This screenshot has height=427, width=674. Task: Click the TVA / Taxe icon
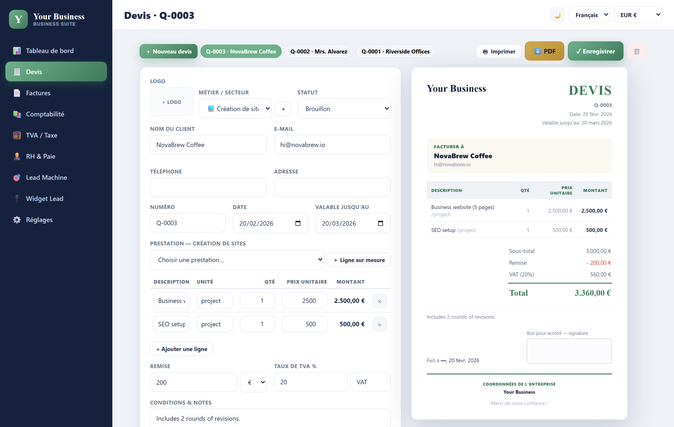coord(17,135)
